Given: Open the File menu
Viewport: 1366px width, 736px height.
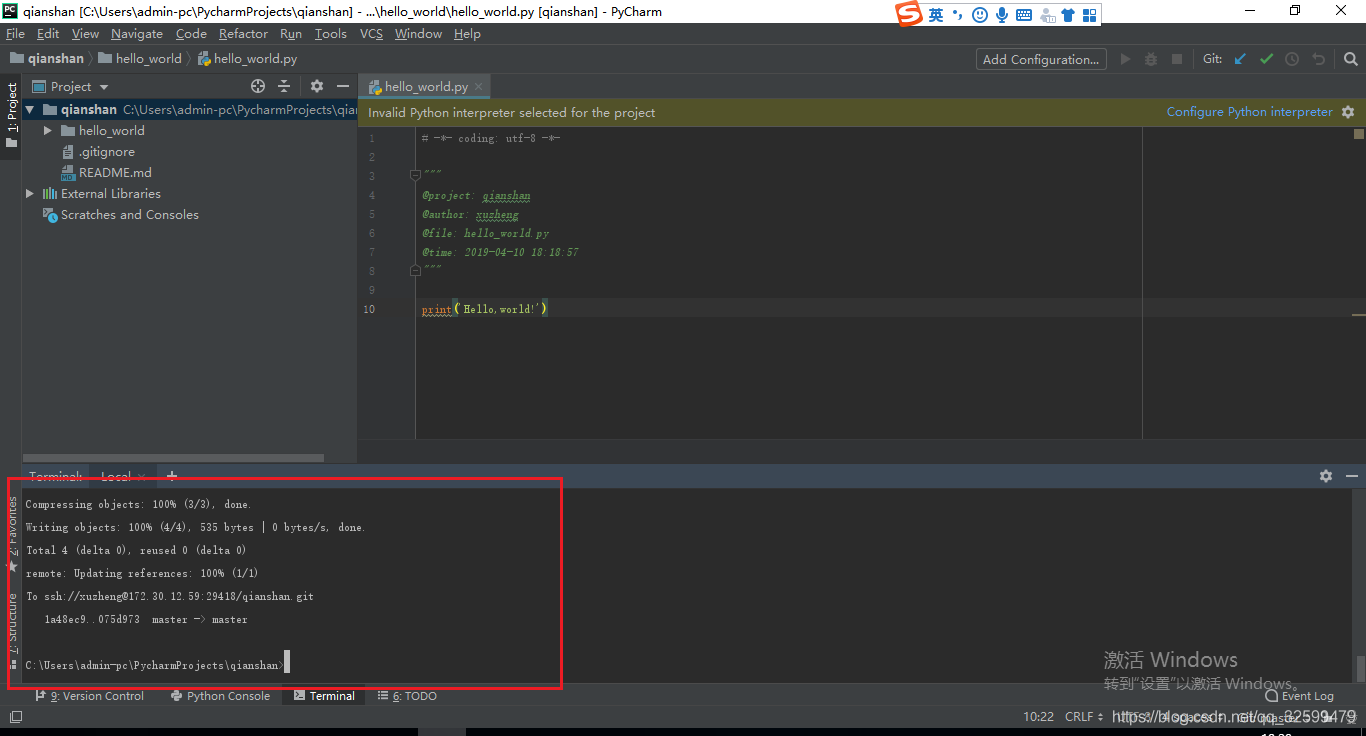Looking at the screenshot, I should [x=15, y=34].
